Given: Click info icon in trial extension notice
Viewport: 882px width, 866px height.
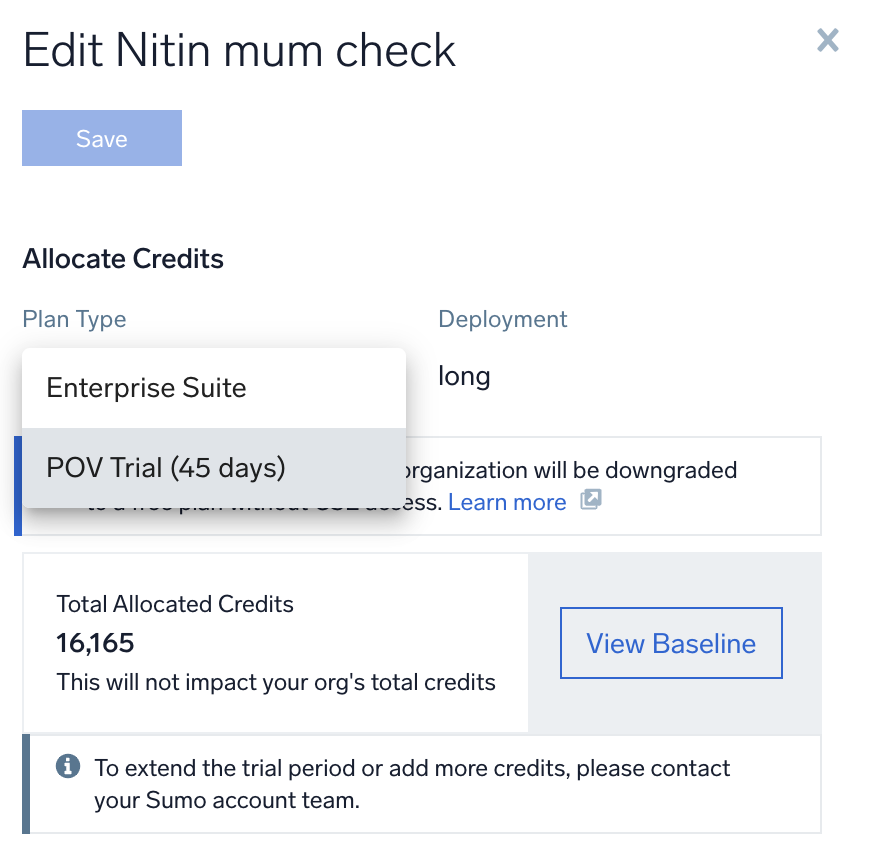Looking at the screenshot, I should [x=68, y=767].
